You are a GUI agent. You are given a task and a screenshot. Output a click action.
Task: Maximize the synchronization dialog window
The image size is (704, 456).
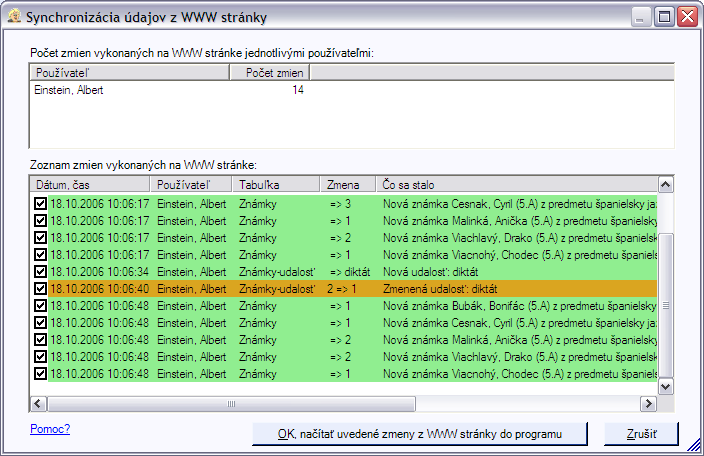pos(664,17)
